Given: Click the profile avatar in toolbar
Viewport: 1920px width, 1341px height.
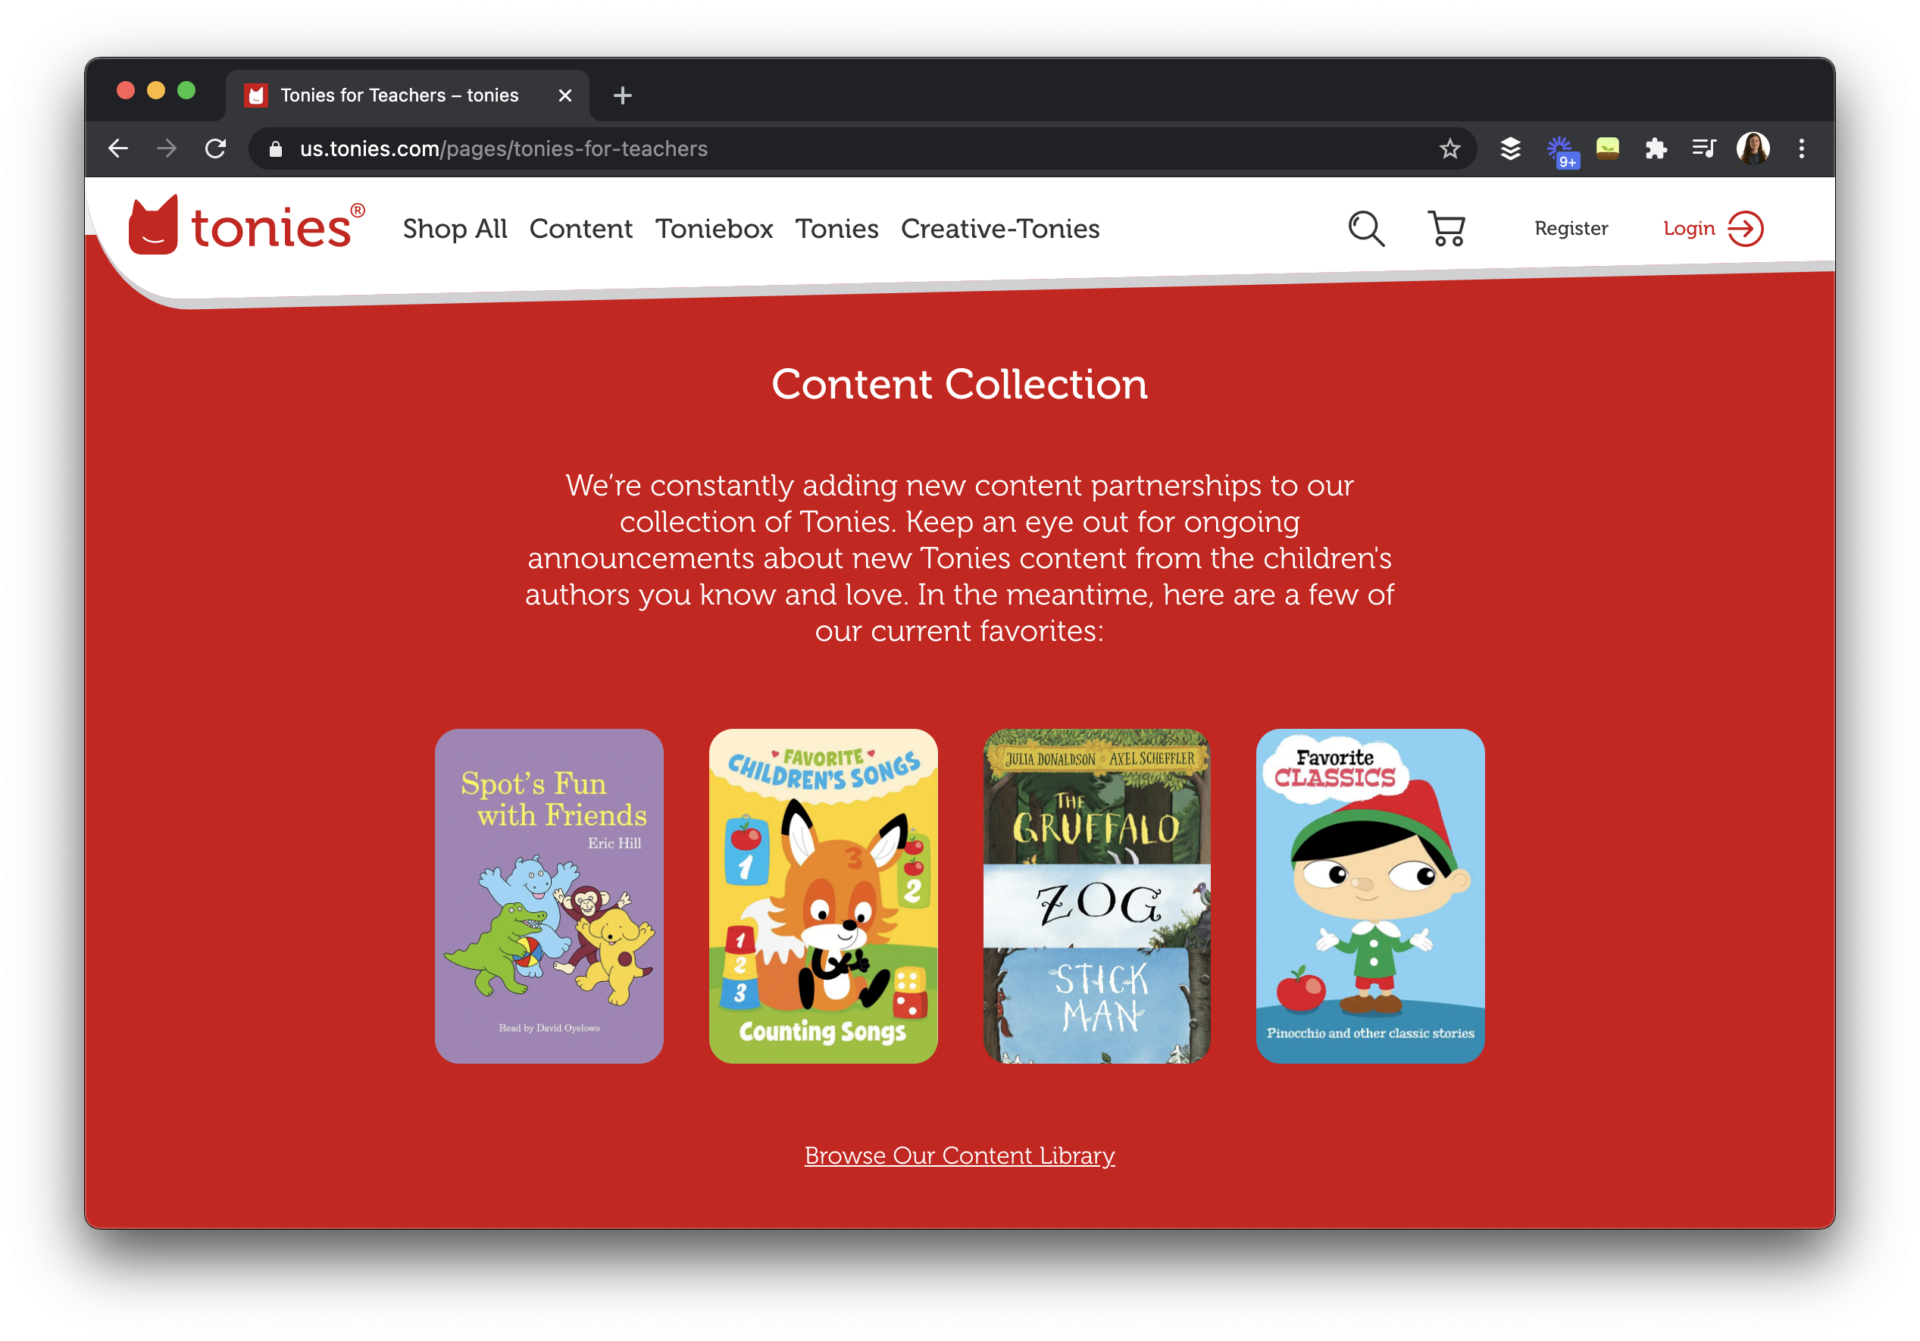Looking at the screenshot, I should coord(1753,149).
